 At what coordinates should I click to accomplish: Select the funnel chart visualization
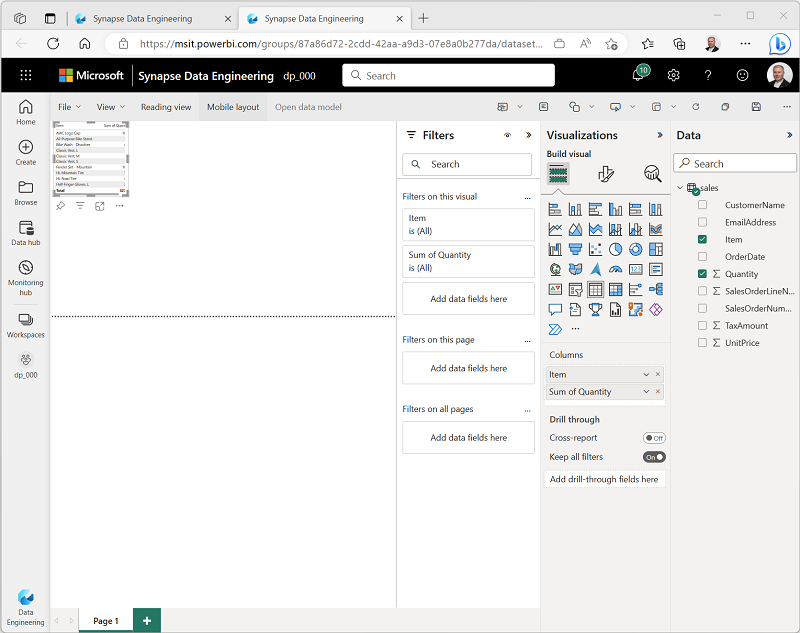click(x=575, y=249)
